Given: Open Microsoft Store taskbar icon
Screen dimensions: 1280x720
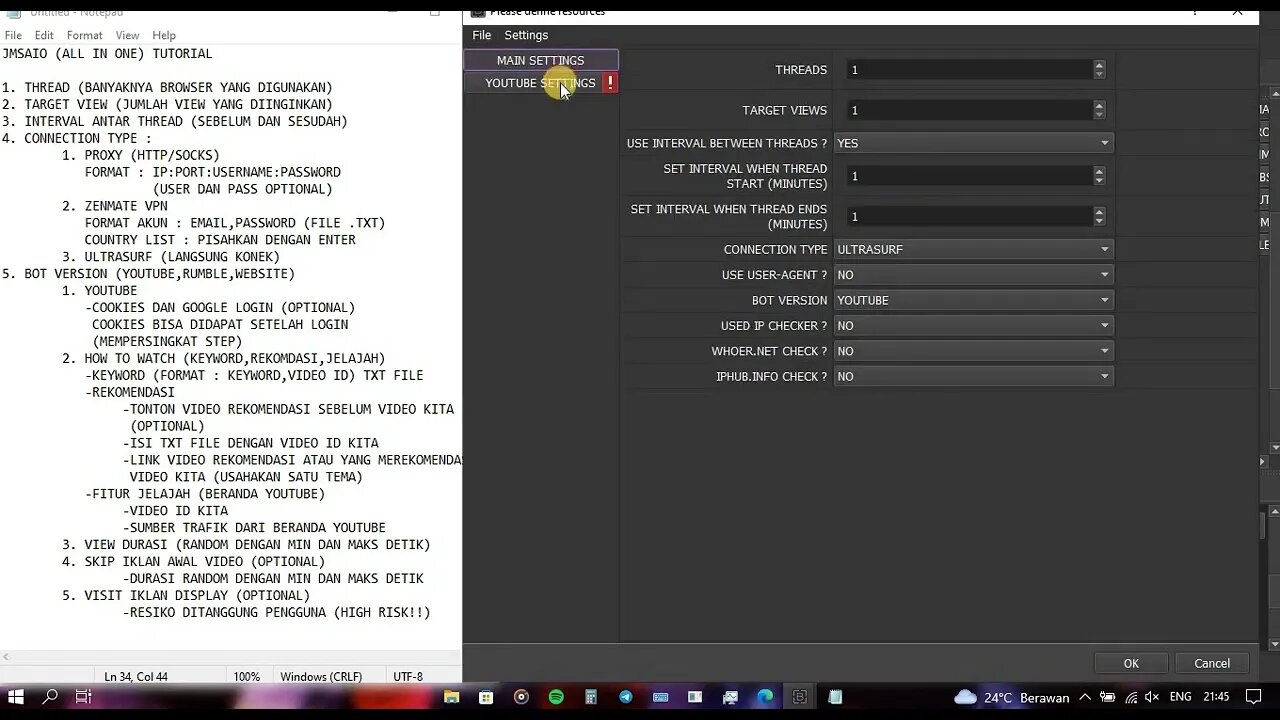Looking at the screenshot, I should click(486, 697).
